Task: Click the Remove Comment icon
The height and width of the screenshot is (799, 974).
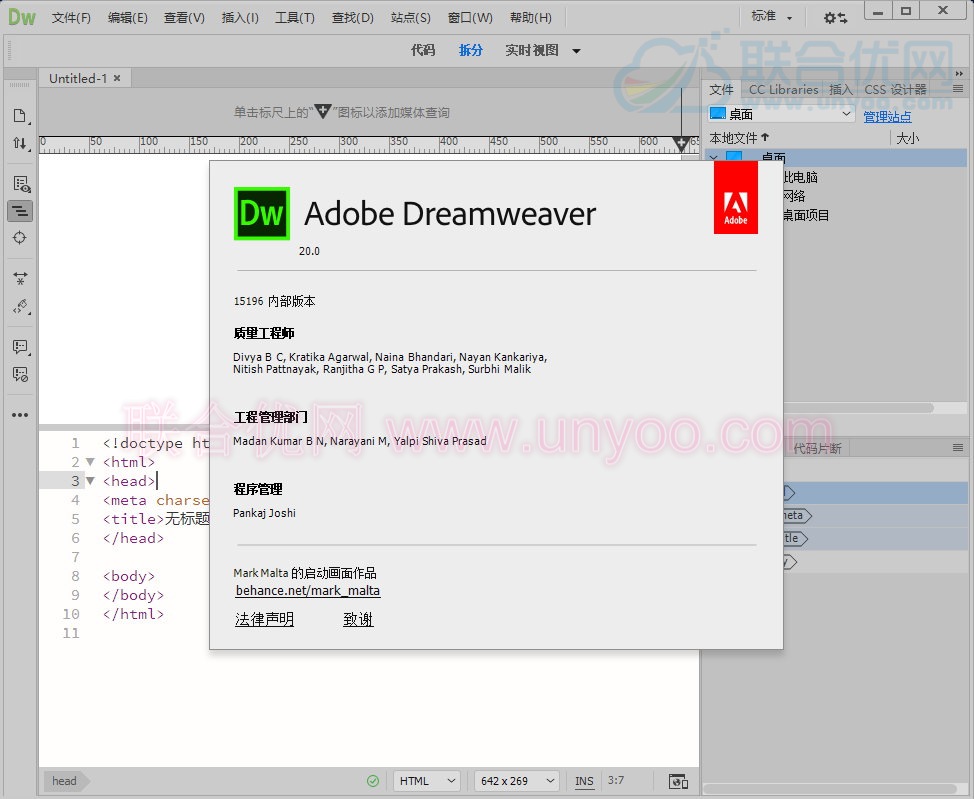Action: coord(19,374)
